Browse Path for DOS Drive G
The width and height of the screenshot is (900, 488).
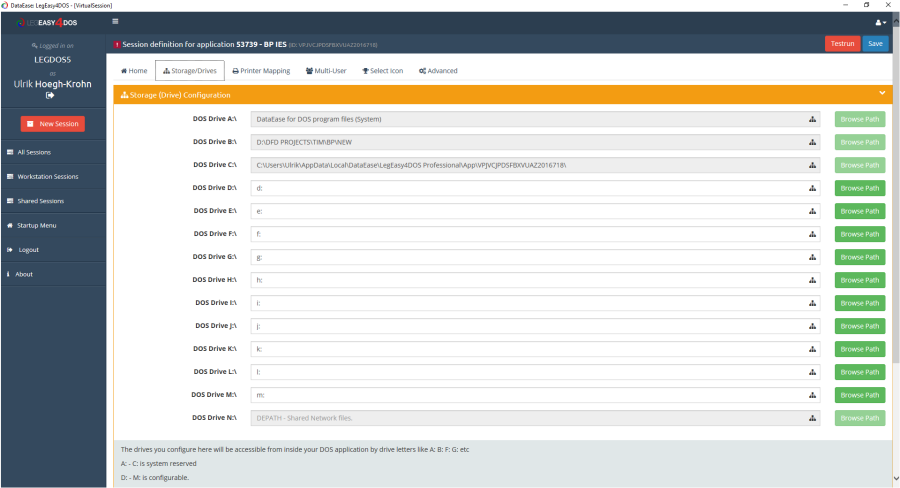(x=860, y=257)
